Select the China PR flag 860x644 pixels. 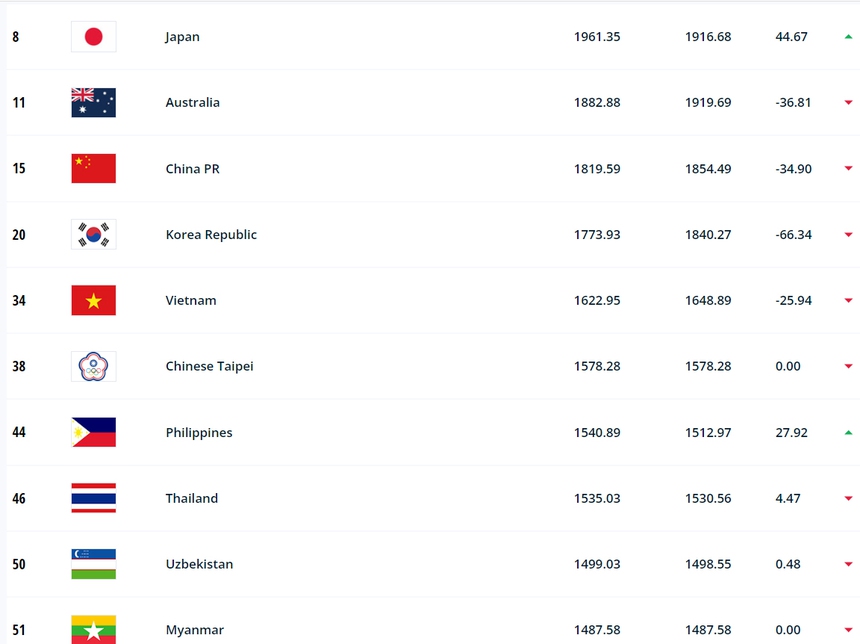(x=93, y=168)
